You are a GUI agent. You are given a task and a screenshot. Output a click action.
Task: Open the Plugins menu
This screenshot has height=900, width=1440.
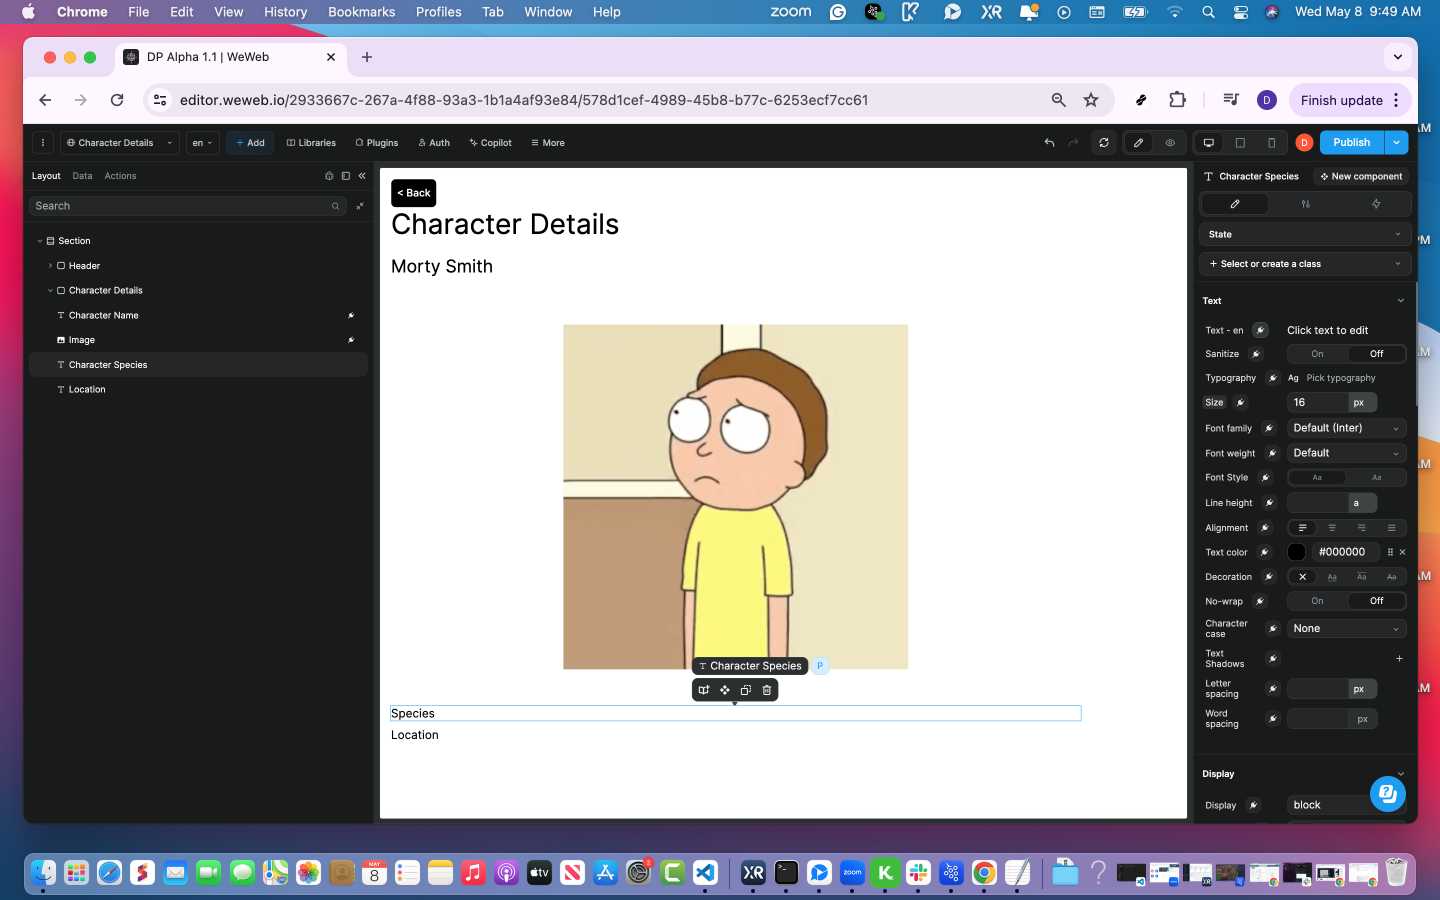point(377,143)
